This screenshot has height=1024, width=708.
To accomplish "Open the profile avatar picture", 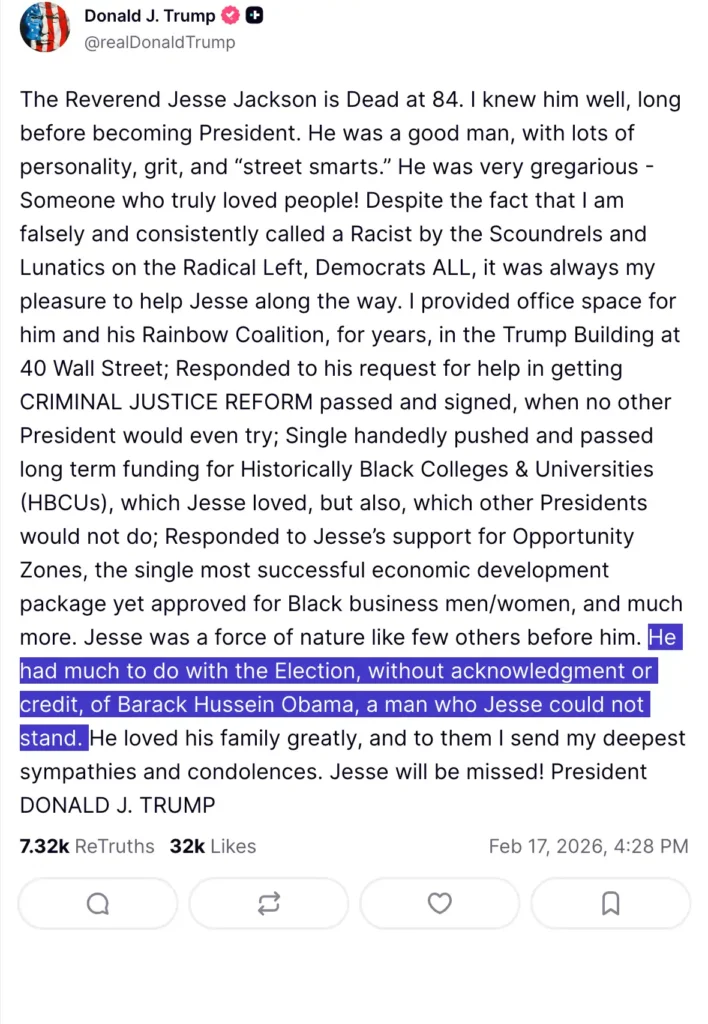I will click(x=45, y=27).
